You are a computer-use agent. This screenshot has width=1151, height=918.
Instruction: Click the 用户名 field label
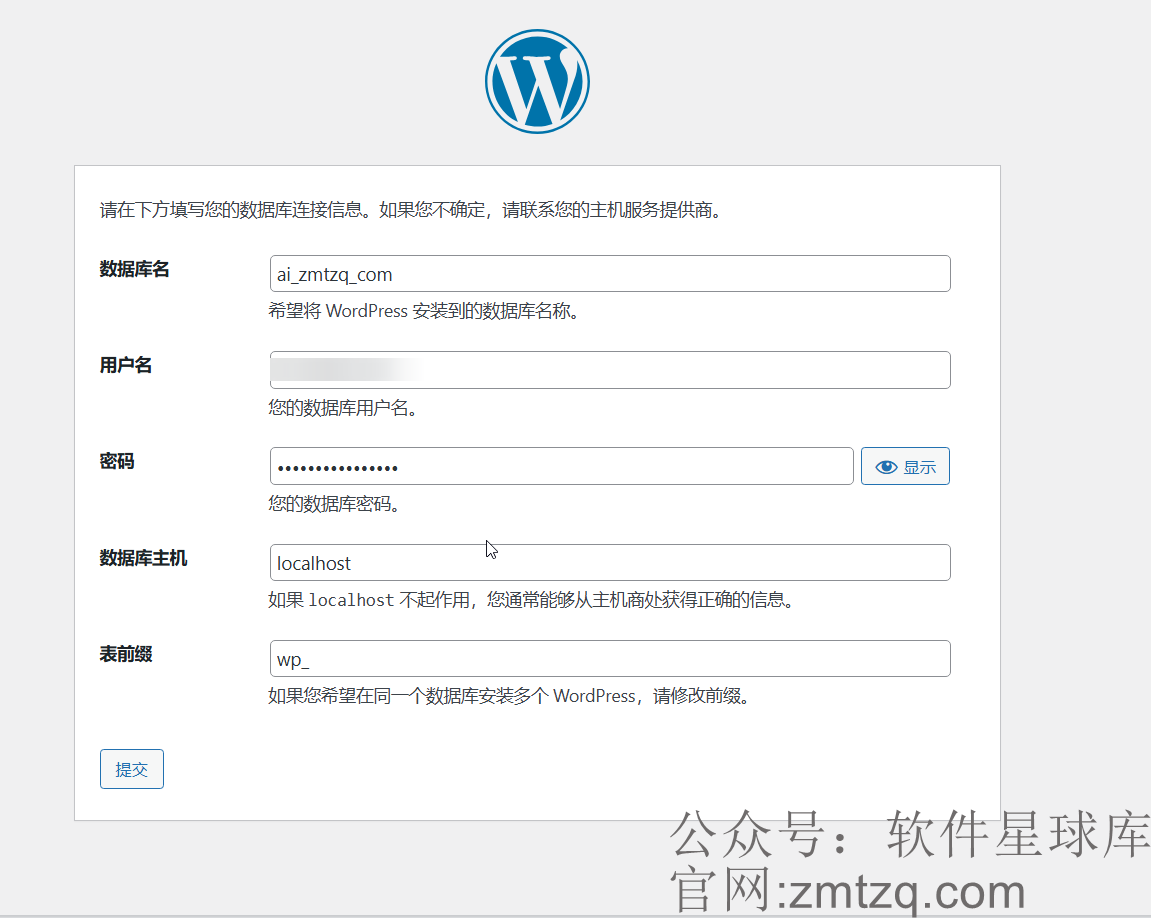(126, 365)
